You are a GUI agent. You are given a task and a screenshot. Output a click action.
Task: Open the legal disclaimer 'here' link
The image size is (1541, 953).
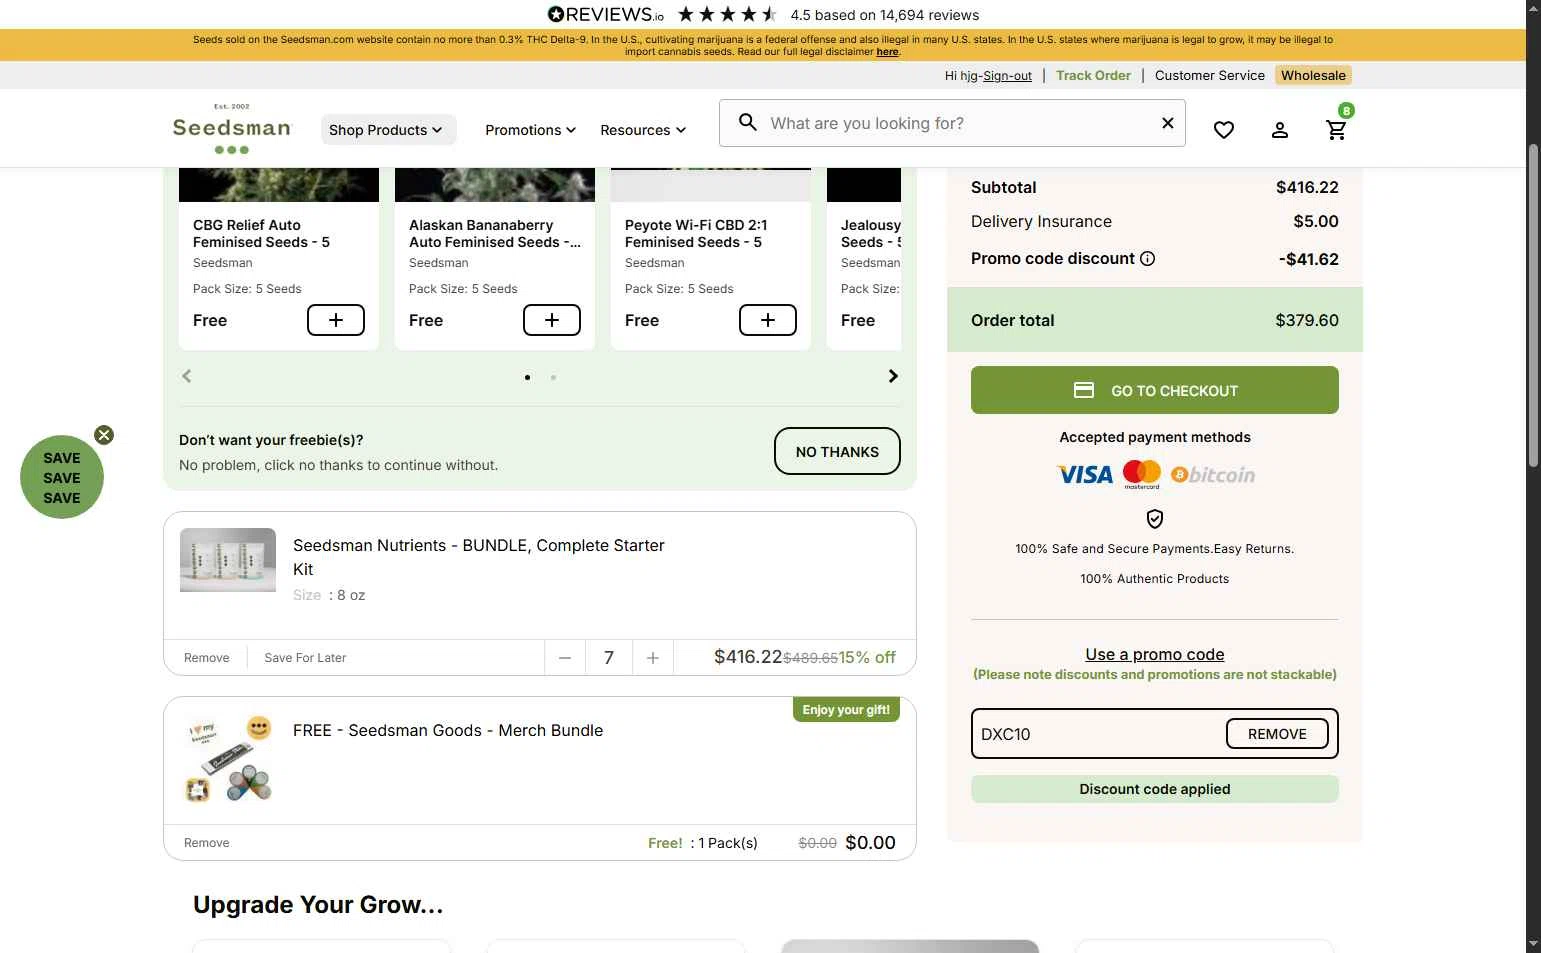(x=887, y=52)
